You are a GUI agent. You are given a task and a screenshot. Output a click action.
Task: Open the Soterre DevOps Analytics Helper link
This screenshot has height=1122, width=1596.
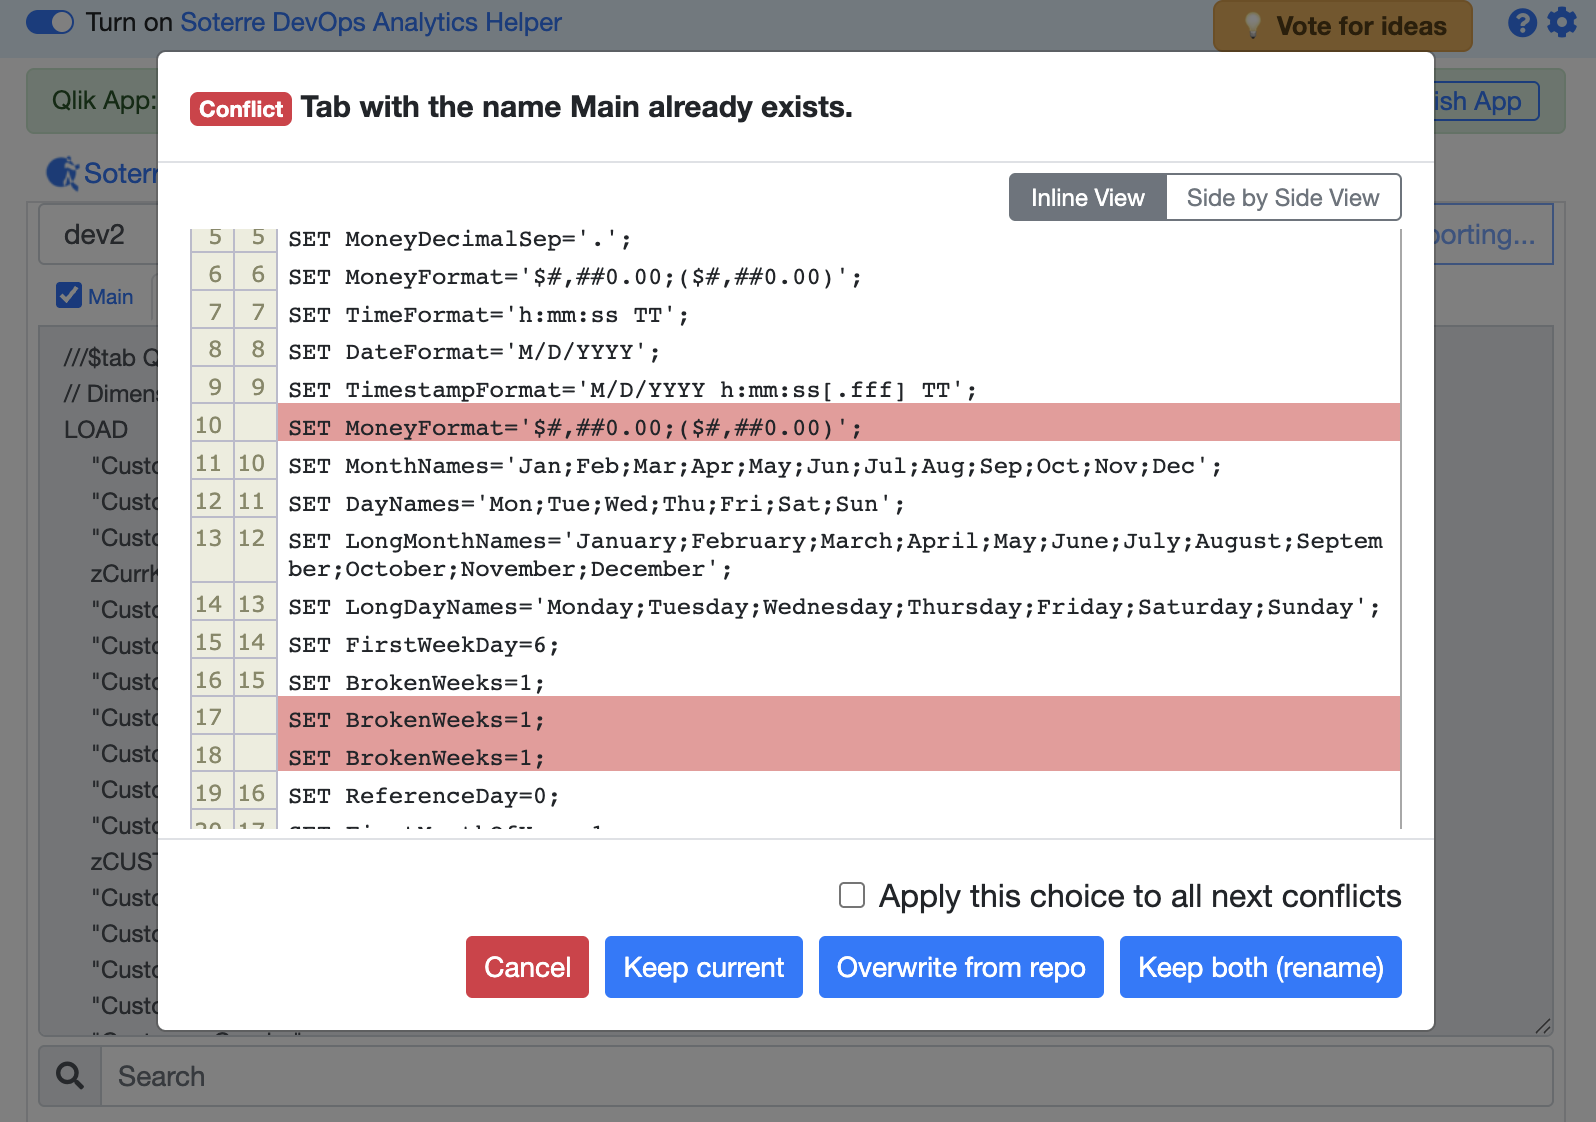pyautogui.click(x=371, y=22)
